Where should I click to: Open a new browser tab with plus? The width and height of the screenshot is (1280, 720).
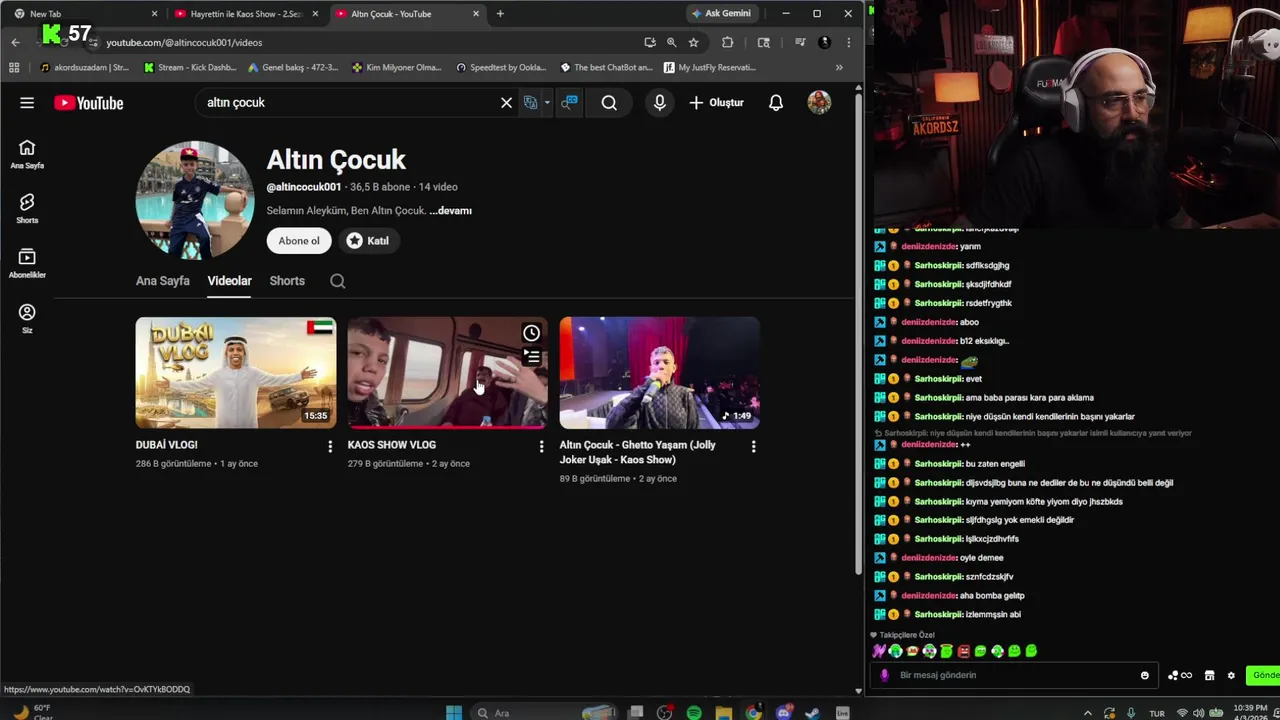(x=500, y=14)
